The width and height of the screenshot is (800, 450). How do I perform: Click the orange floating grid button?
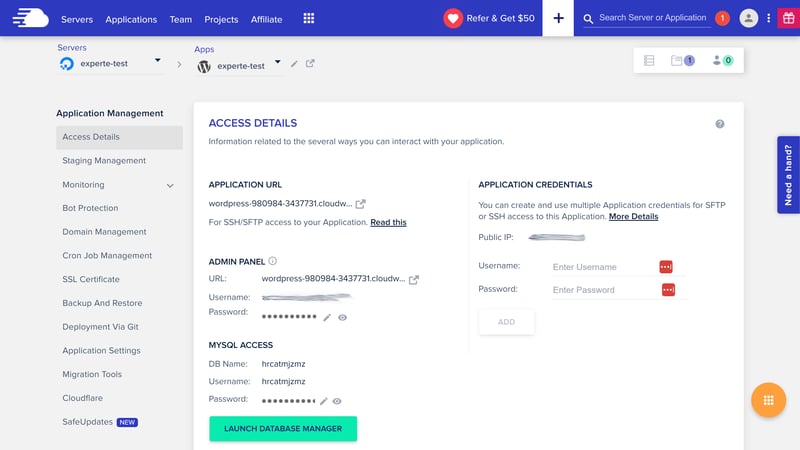768,400
